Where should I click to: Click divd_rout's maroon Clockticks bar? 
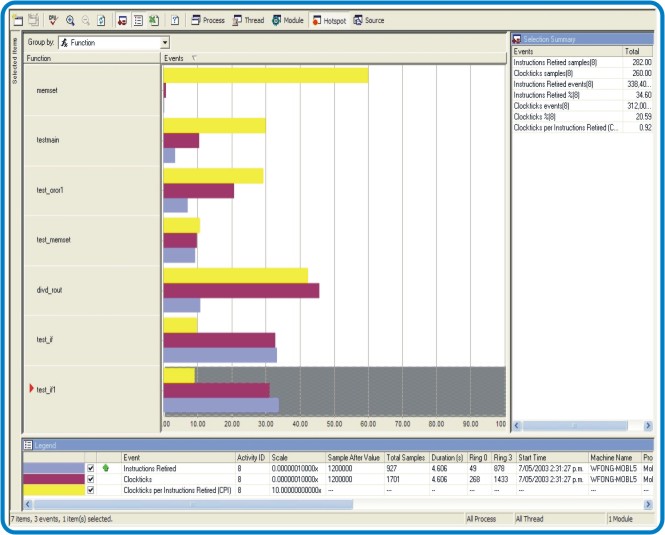[241, 291]
